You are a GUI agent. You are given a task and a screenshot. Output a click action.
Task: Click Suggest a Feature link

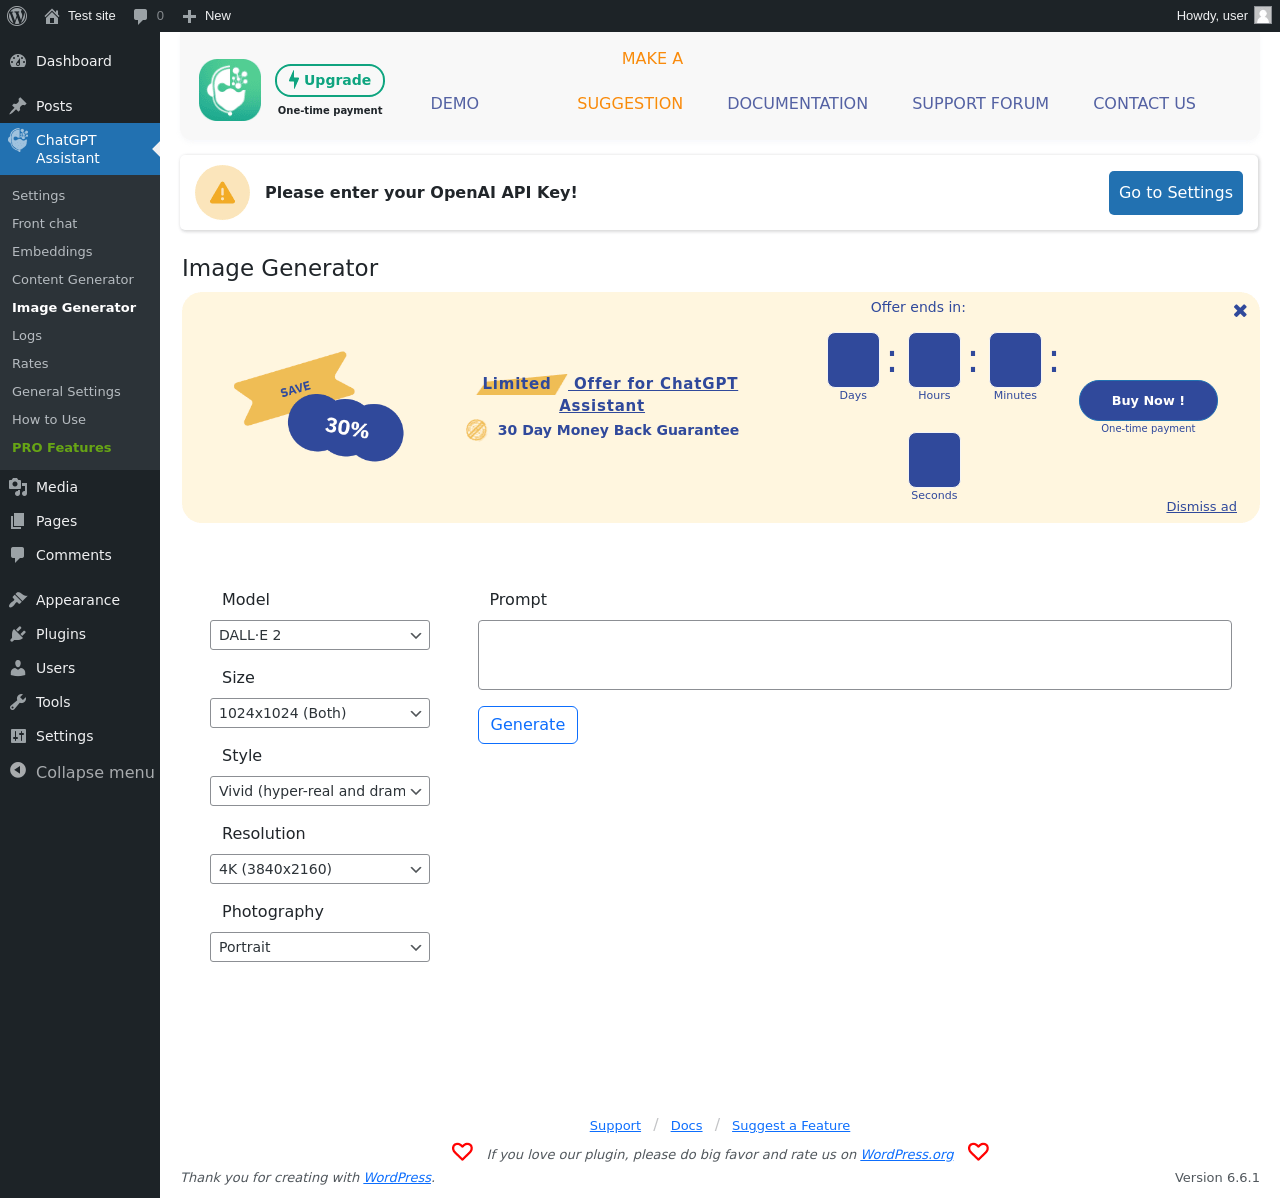[791, 1126]
